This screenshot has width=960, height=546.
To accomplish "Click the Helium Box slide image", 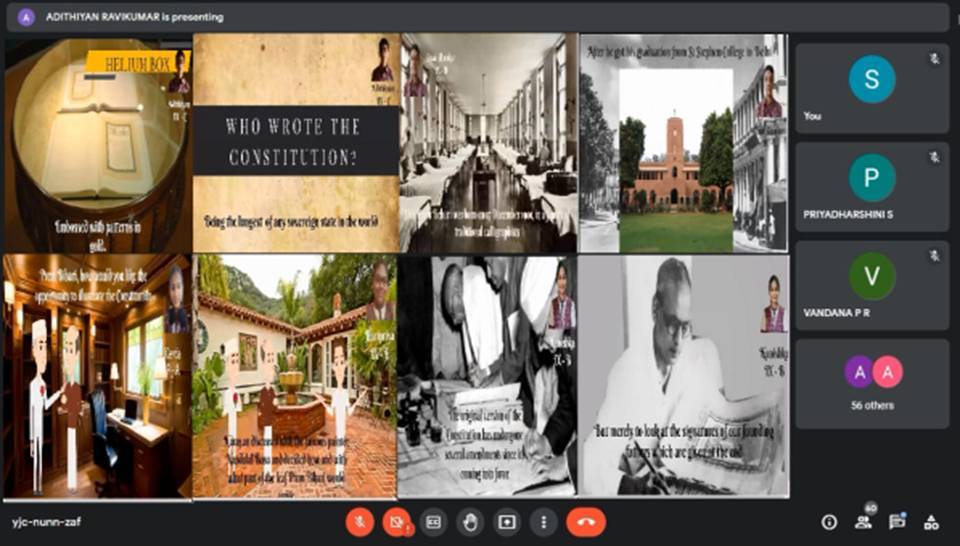I will [x=97, y=143].
